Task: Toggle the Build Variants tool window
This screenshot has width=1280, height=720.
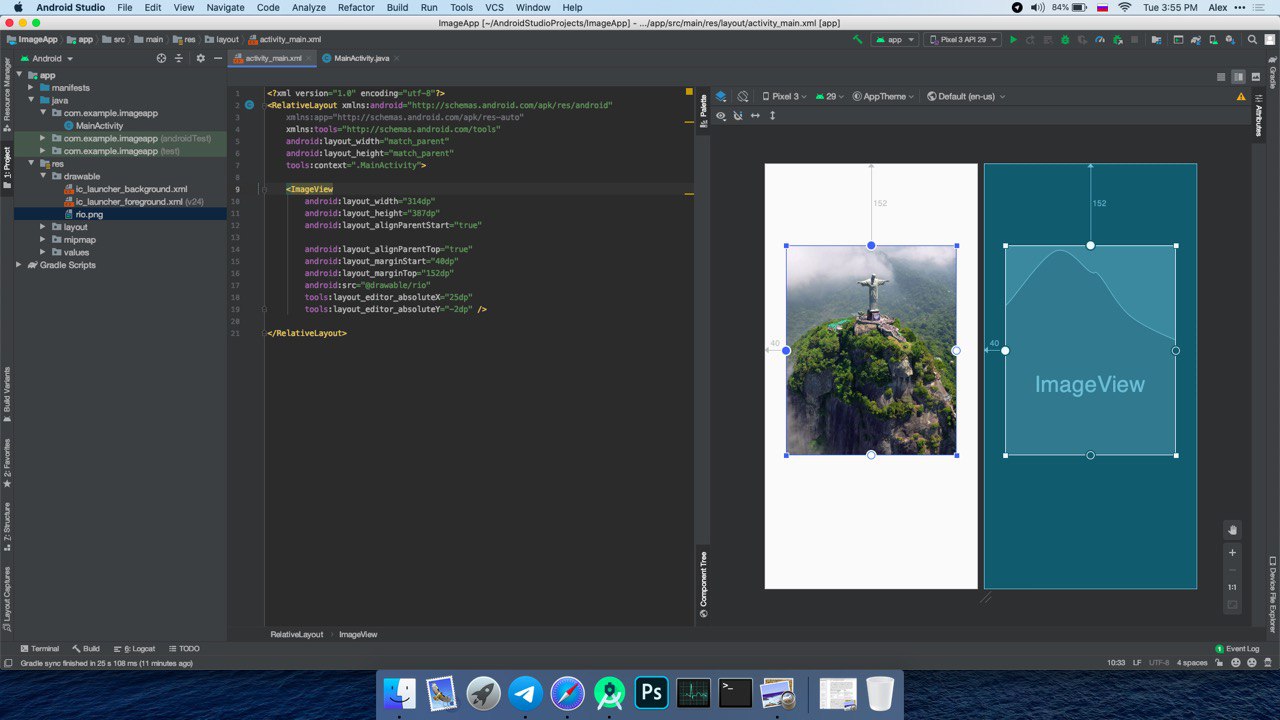Action: tap(7, 394)
